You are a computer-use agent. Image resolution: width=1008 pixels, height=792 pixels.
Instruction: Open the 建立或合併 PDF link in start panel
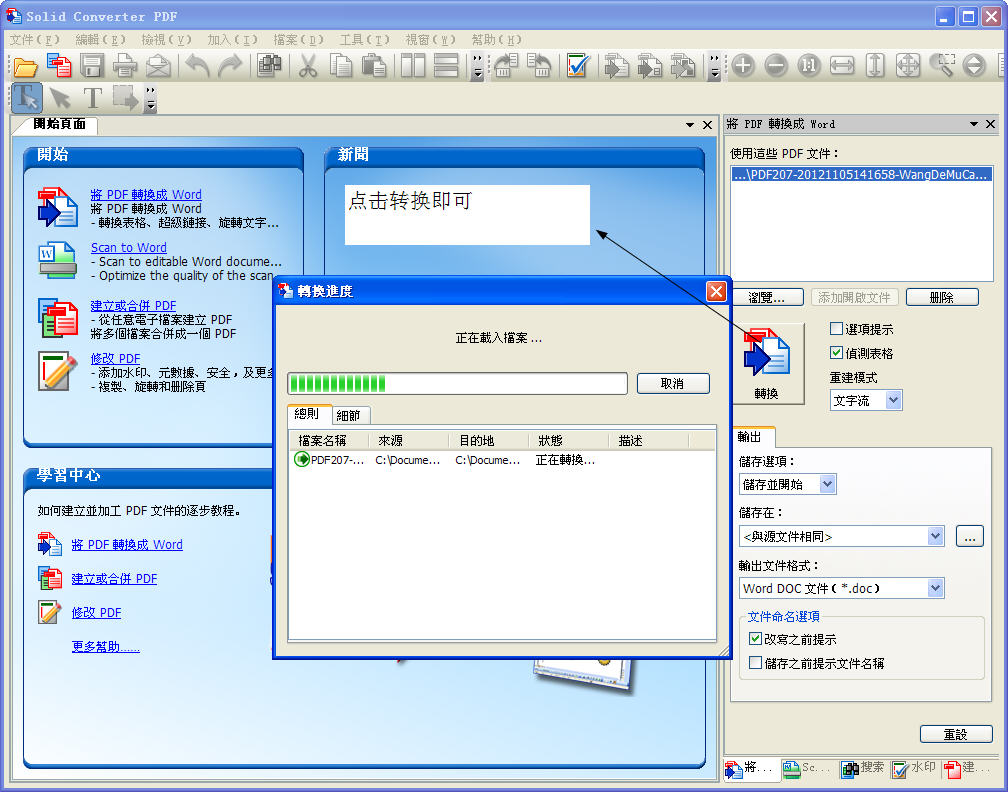pyautogui.click(x=133, y=305)
